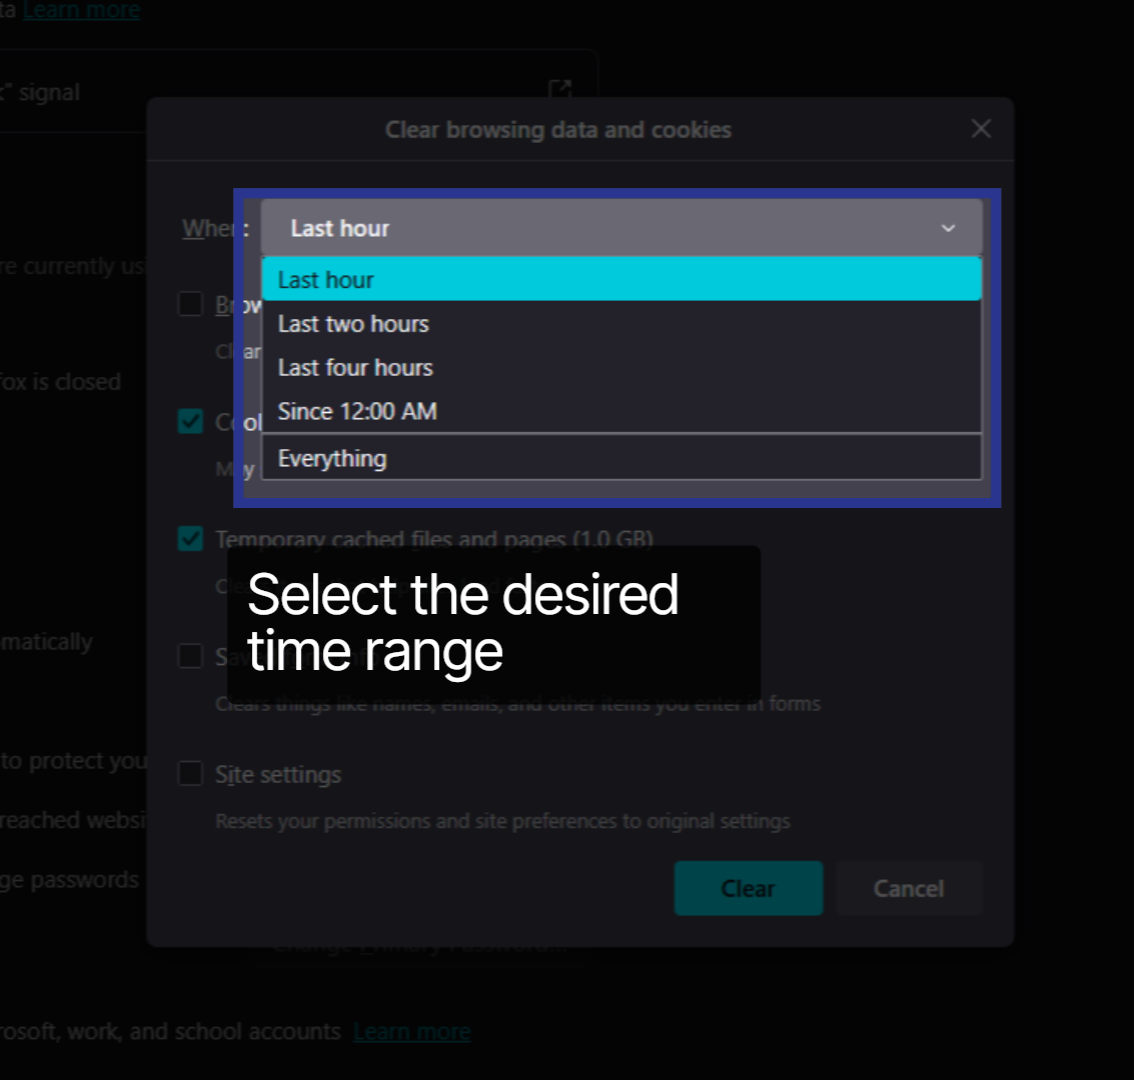Click the teal Clear button
The width and height of the screenshot is (1134, 1080).
748,888
